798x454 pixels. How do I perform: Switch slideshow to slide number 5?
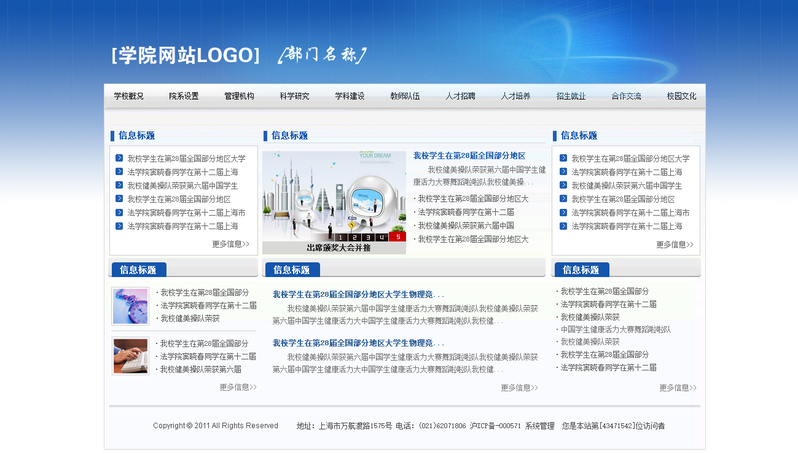click(x=399, y=237)
